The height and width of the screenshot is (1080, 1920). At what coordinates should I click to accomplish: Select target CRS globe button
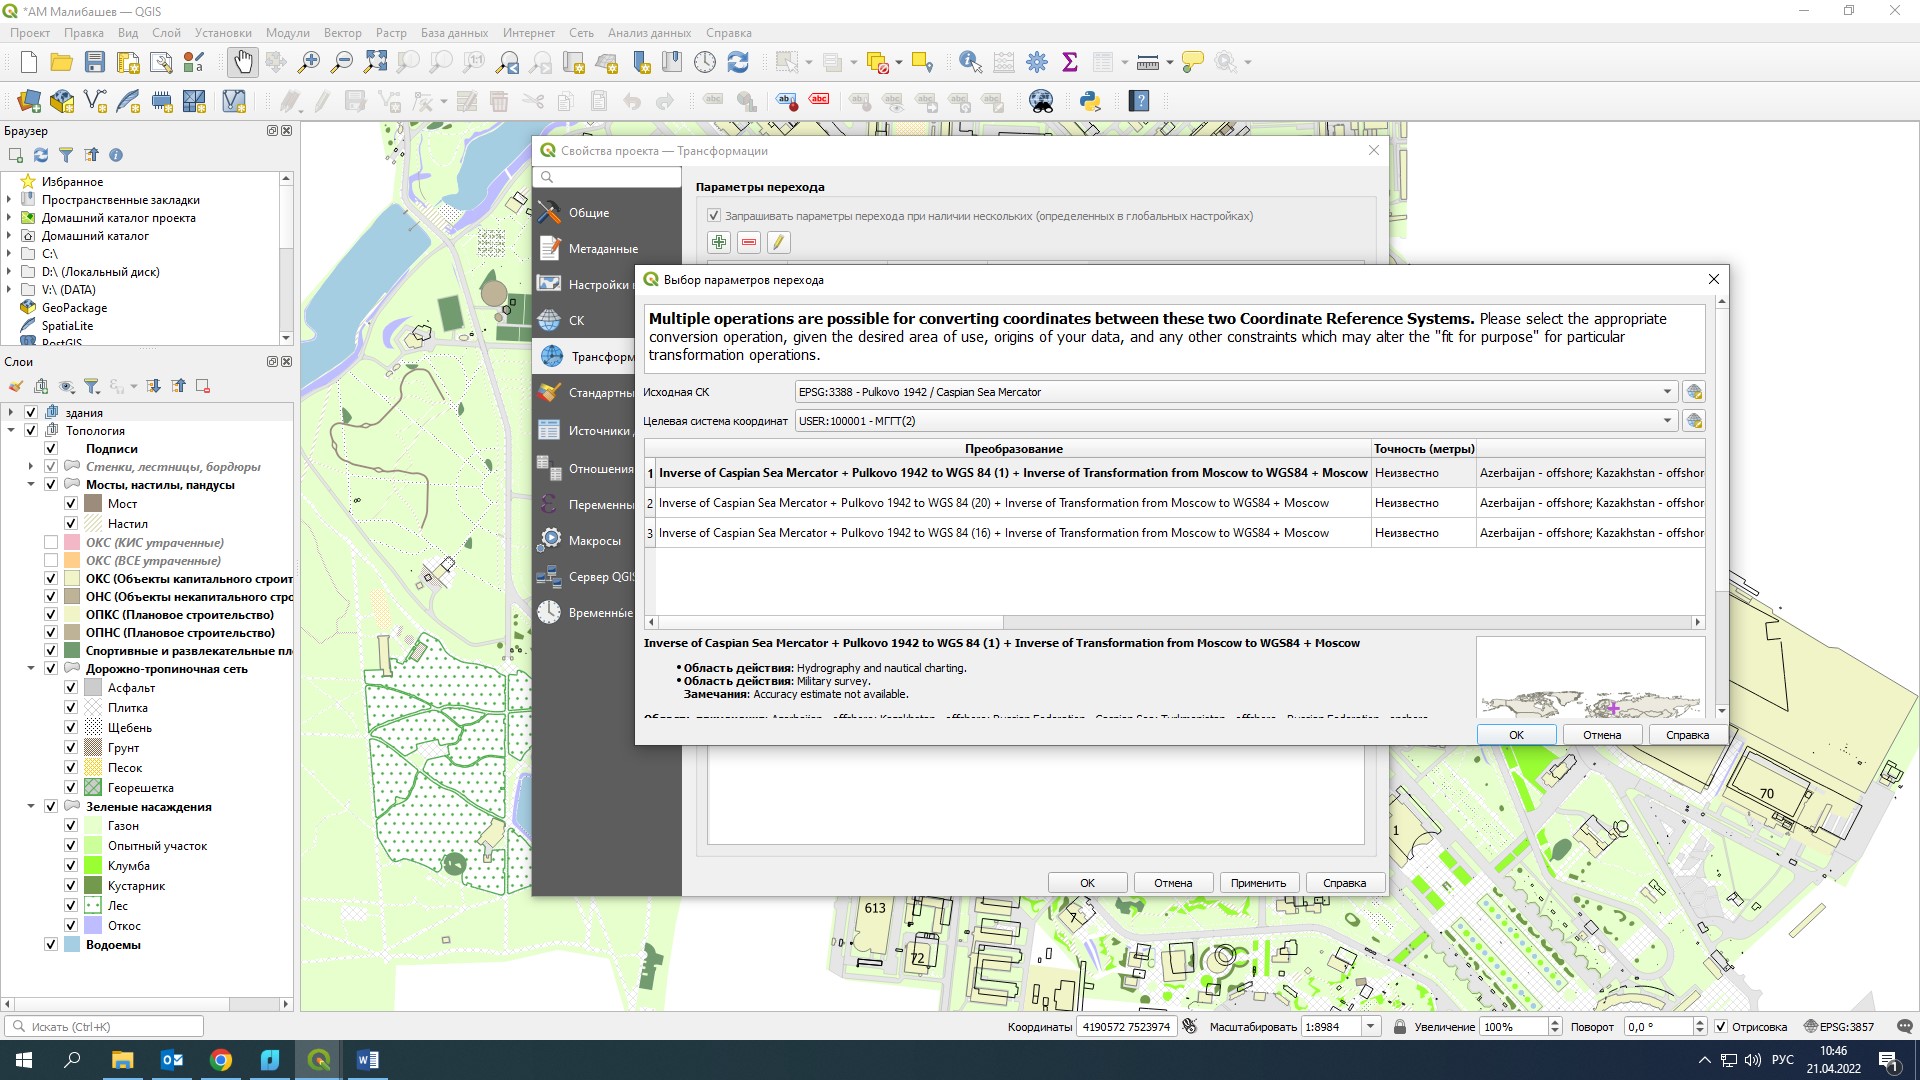coord(1694,421)
